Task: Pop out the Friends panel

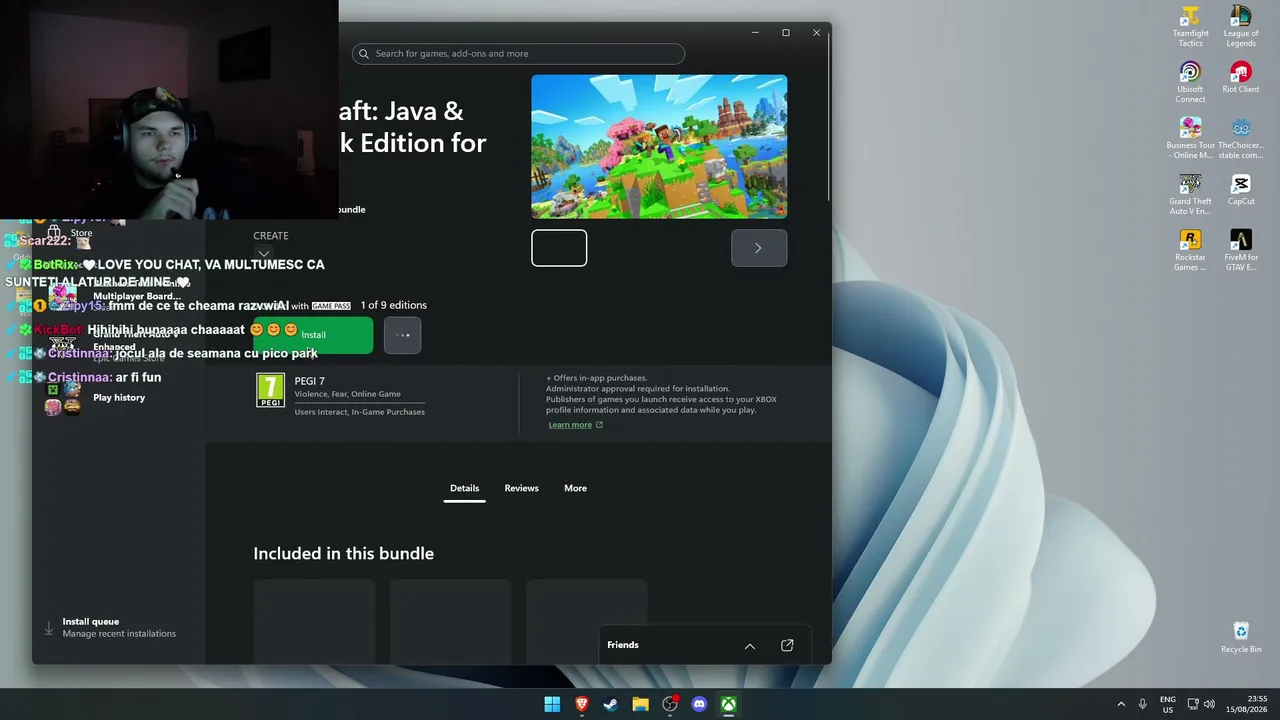Action: pyautogui.click(x=787, y=645)
